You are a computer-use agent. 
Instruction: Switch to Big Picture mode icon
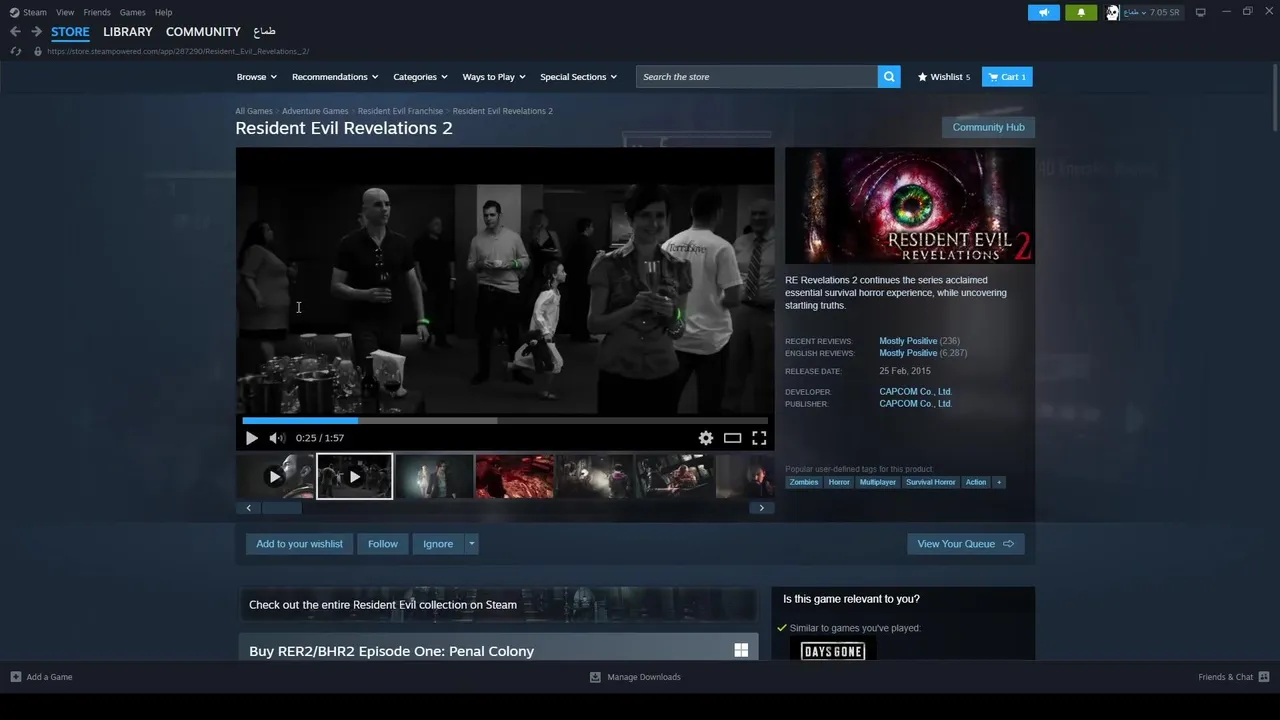pos(1200,12)
